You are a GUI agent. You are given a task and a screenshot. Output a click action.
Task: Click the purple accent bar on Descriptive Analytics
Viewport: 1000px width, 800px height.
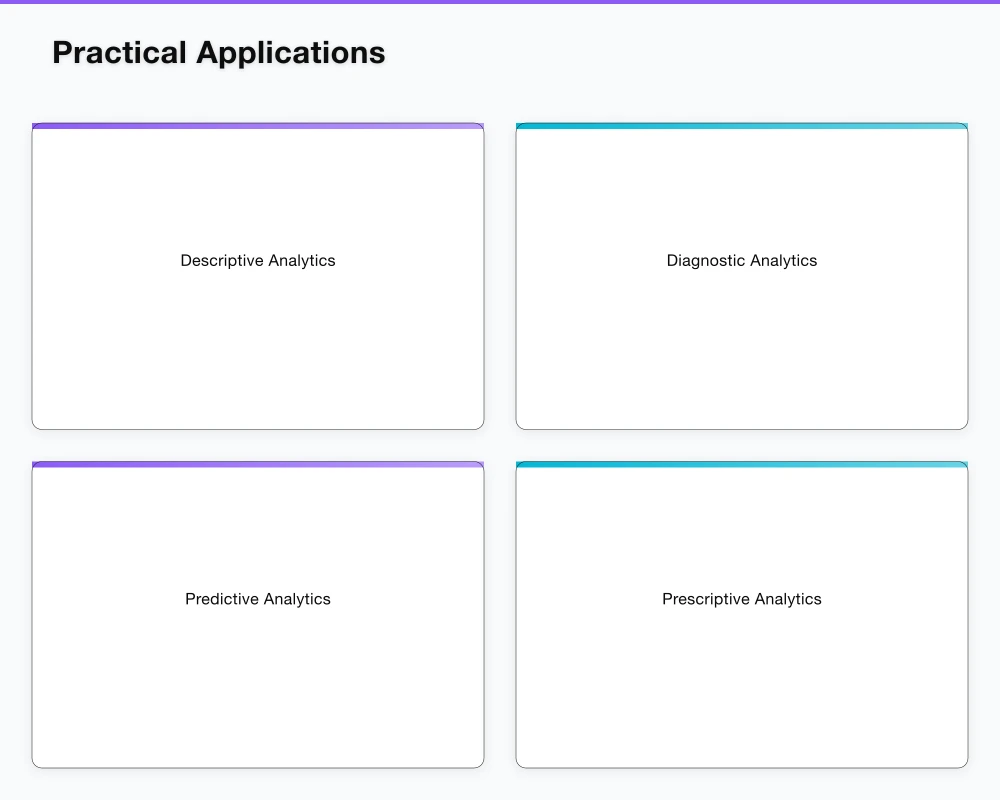258,125
